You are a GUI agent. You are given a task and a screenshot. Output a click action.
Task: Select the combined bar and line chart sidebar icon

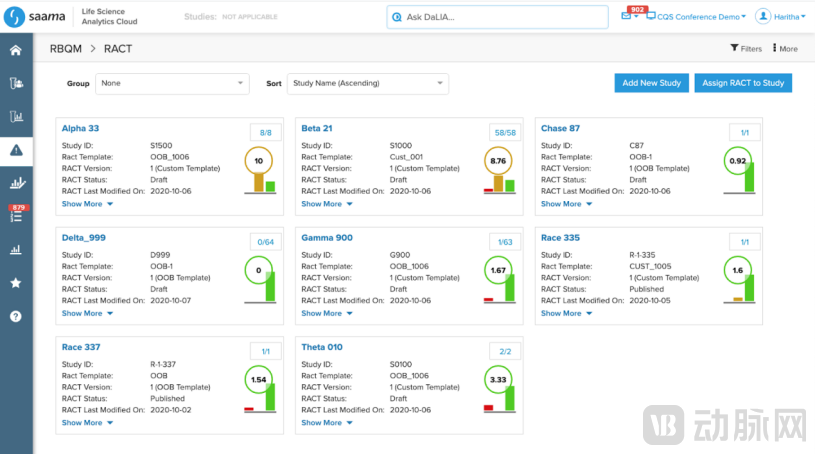point(16,183)
